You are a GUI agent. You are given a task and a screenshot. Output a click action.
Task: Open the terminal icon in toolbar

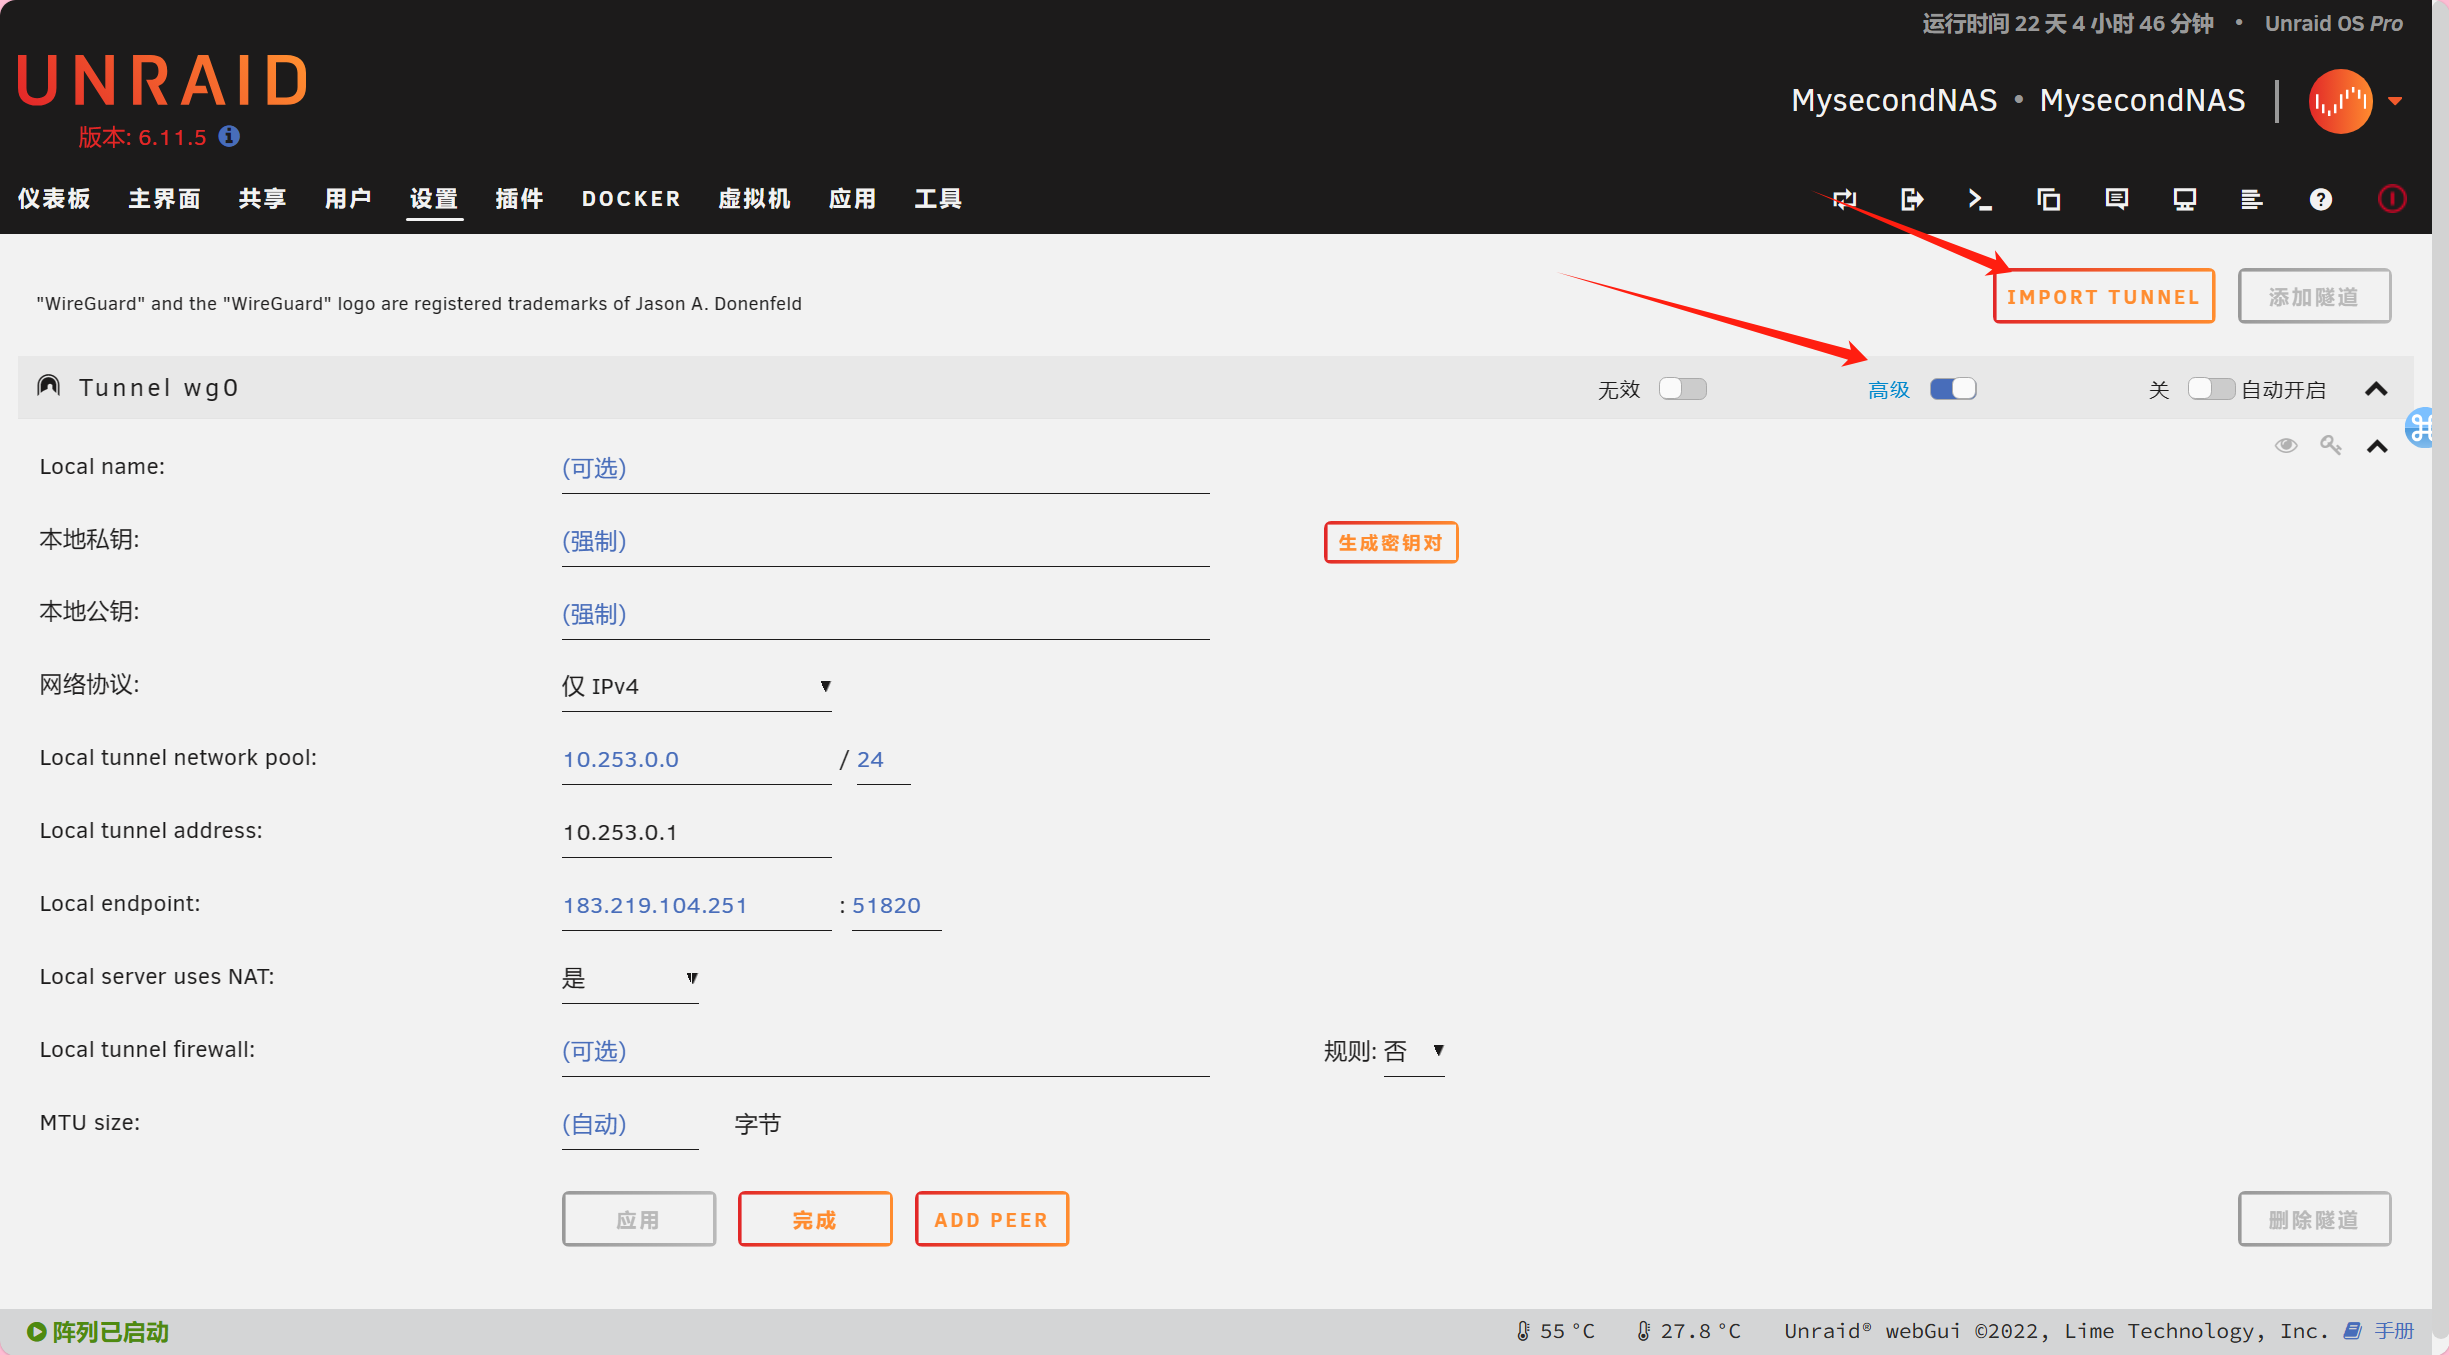point(1980,199)
